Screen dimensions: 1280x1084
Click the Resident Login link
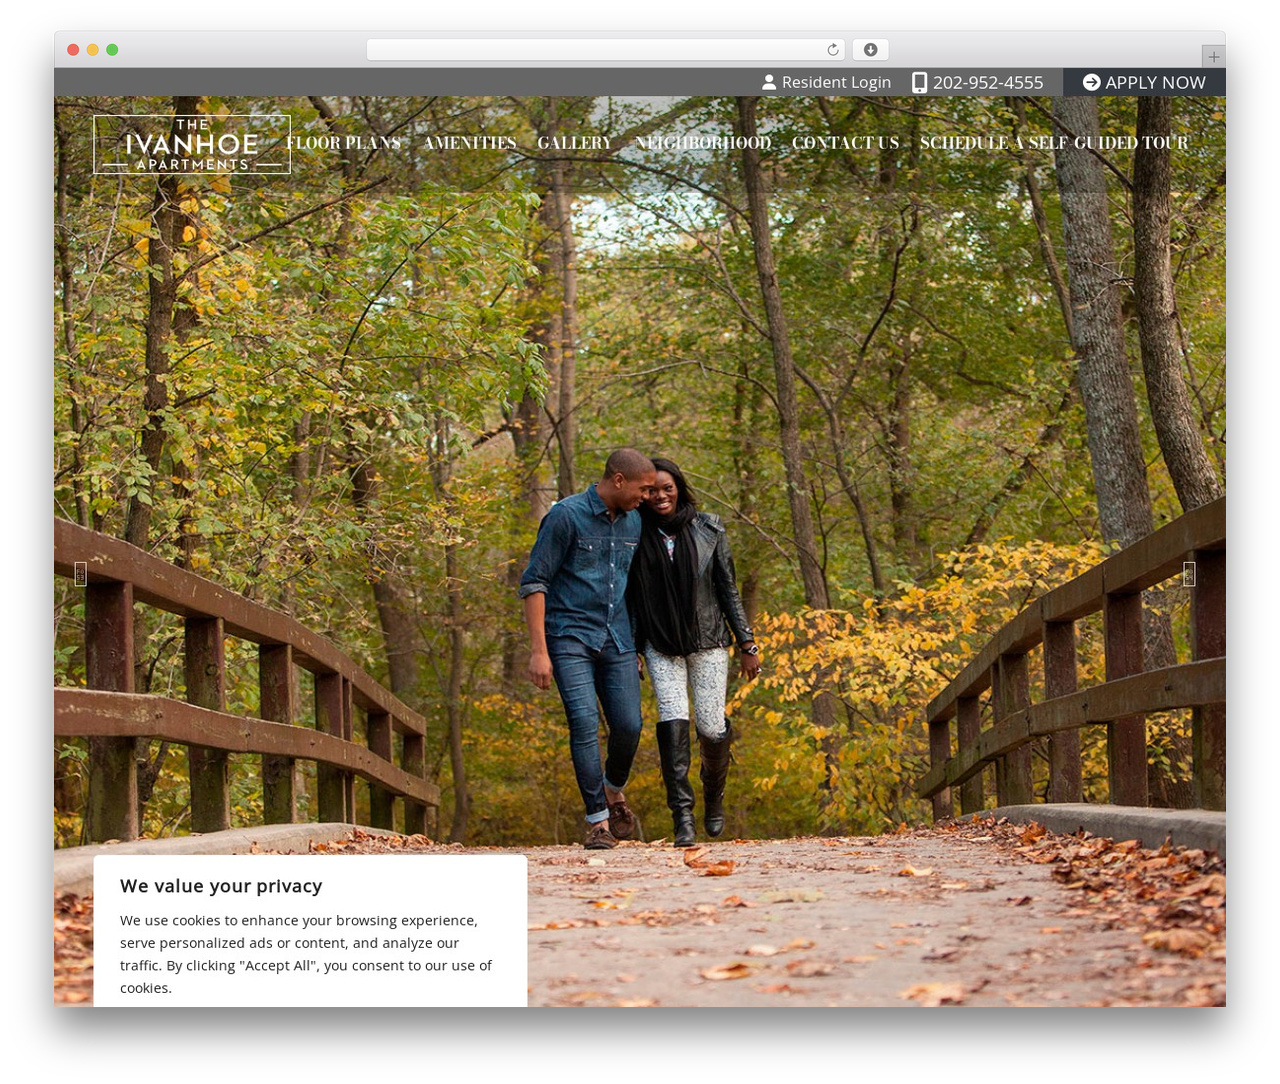click(x=826, y=83)
